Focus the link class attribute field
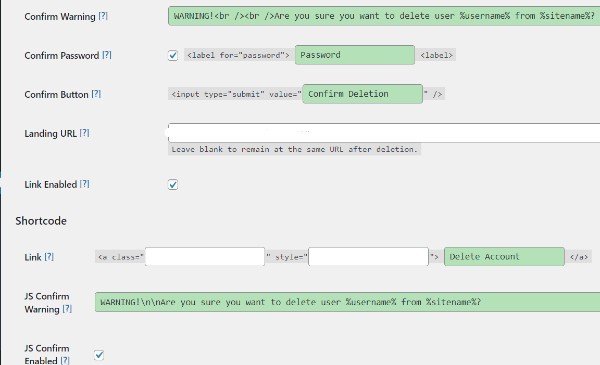Viewport: 600px width, 365px height. point(205,257)
